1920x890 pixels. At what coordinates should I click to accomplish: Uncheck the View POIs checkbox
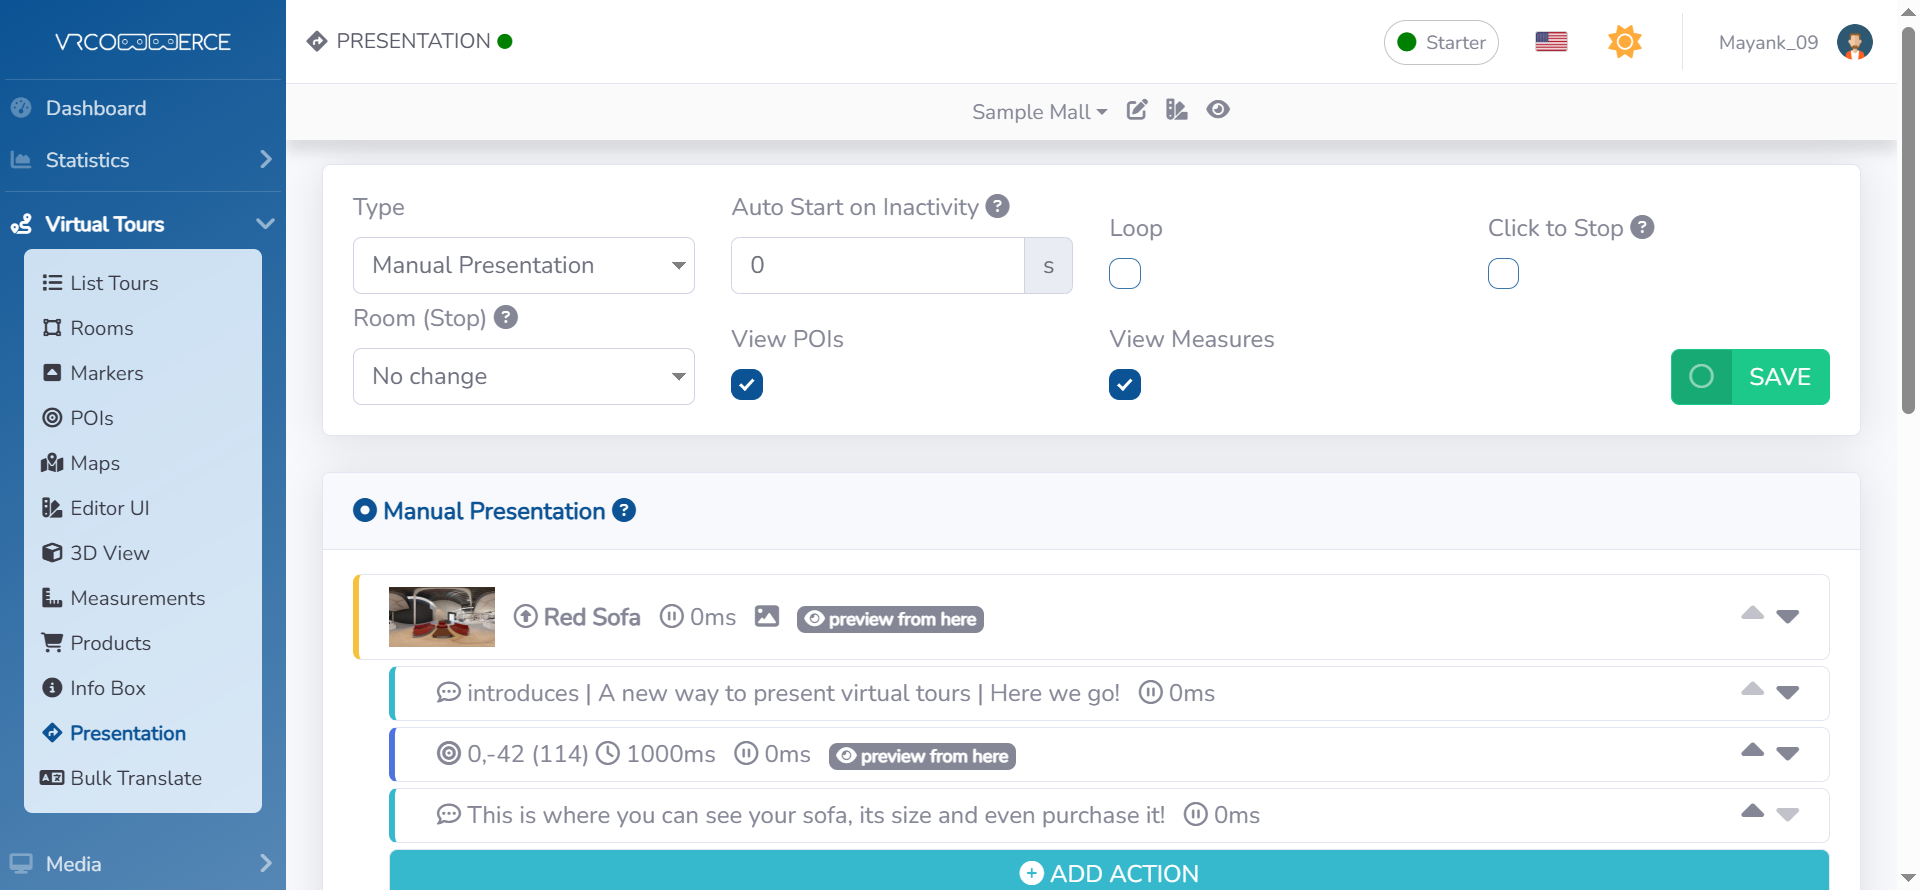pos(747,385)
